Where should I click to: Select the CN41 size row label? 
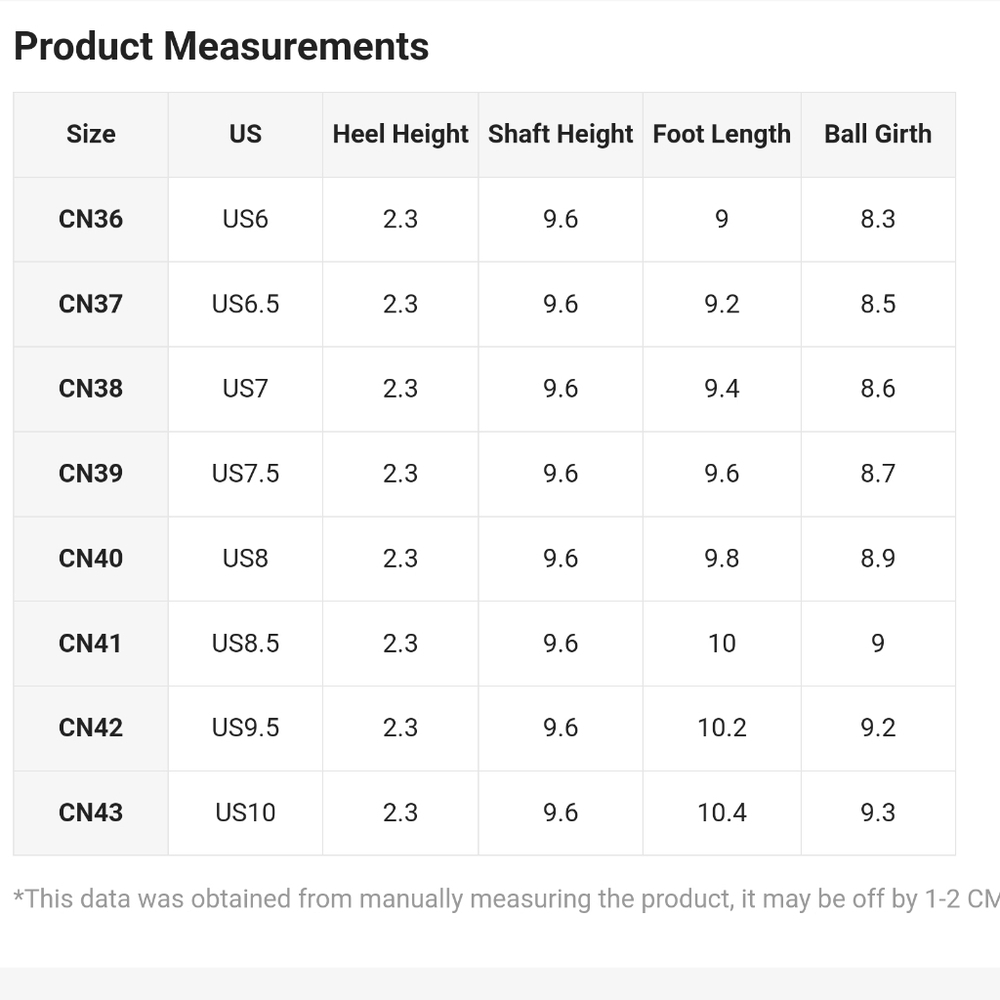[x=91, y=643]
